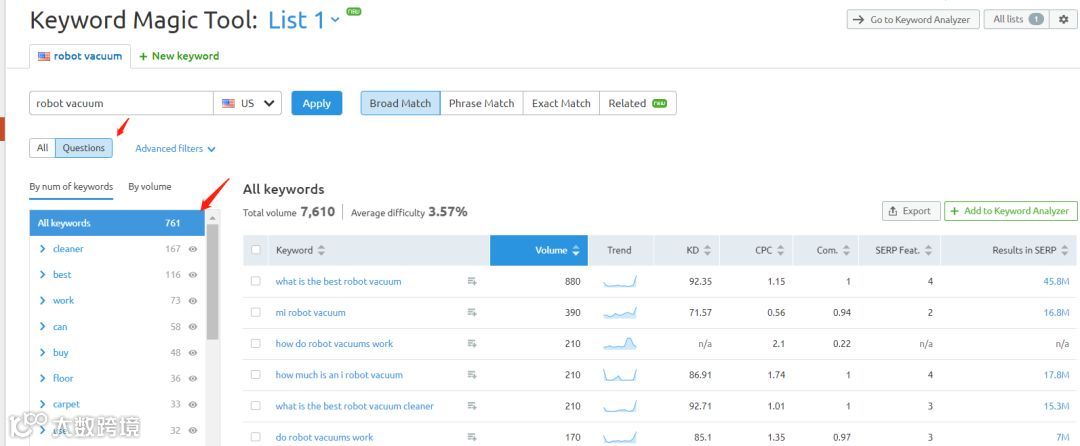Sort table by SERP Feat. column
This screenshot has height=446, width=1080.
pyautogui.click(x=905, y=251)
